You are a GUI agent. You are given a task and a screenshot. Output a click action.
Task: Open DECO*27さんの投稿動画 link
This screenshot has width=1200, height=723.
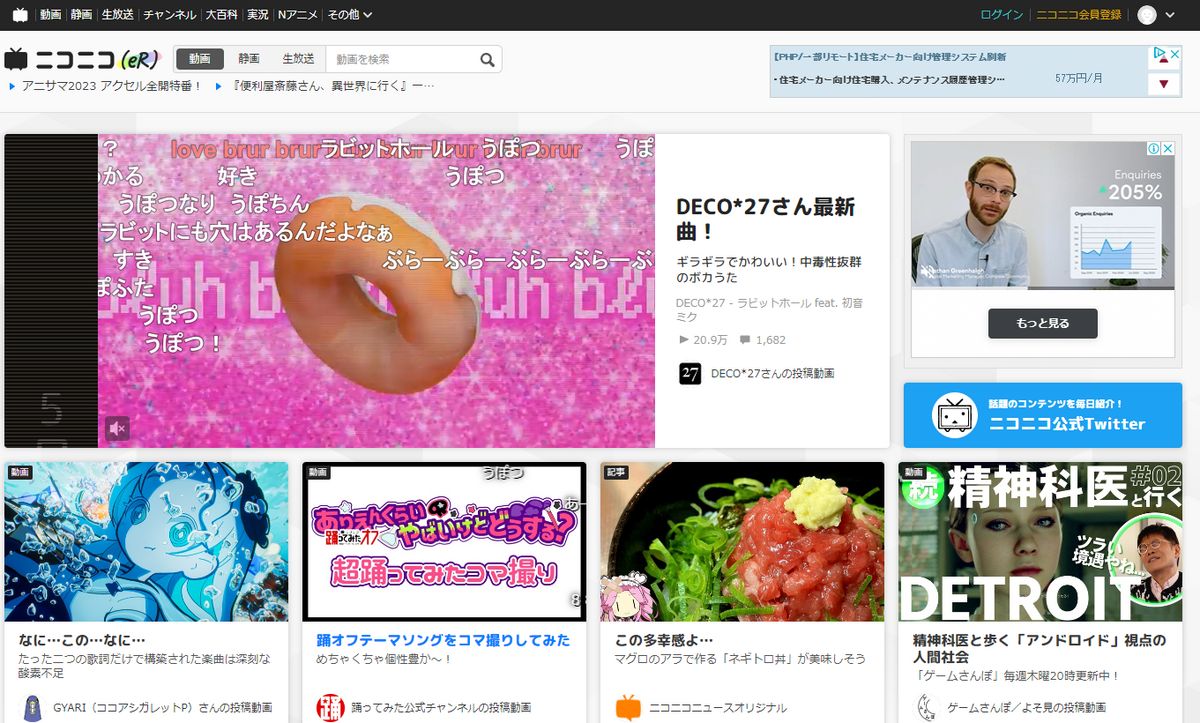(773, 373)
